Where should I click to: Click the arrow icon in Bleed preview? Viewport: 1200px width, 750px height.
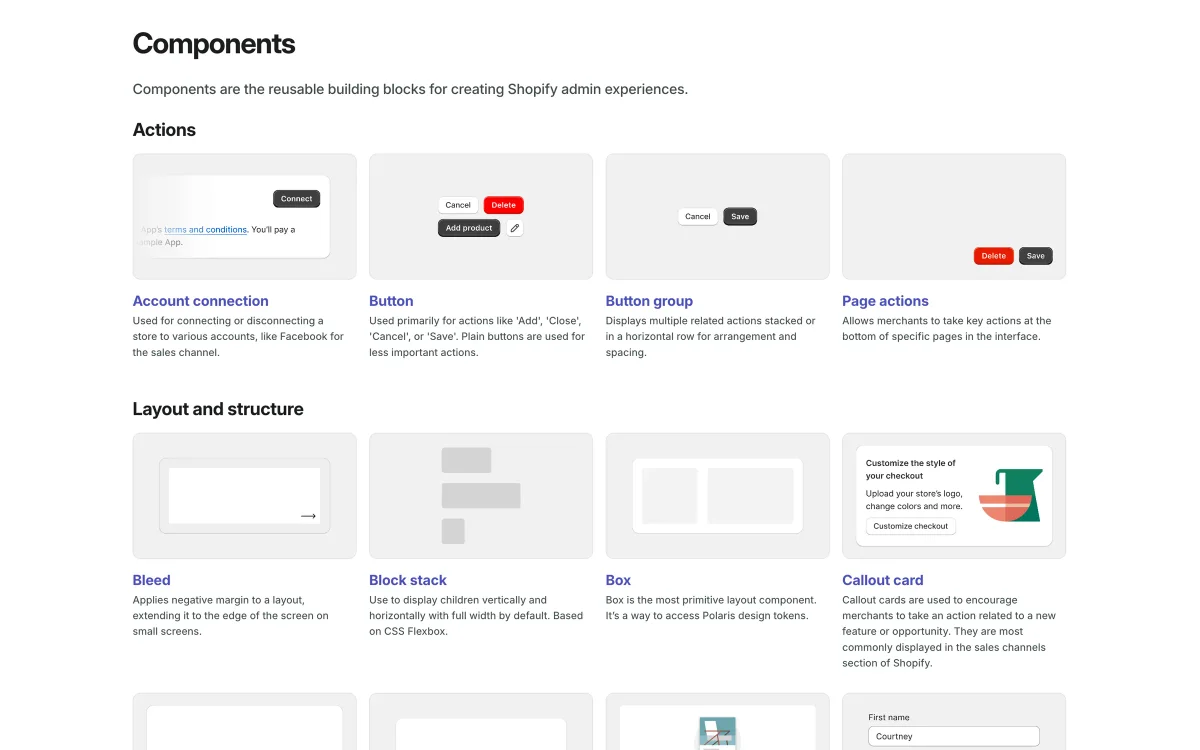click(x=308, y=516)
